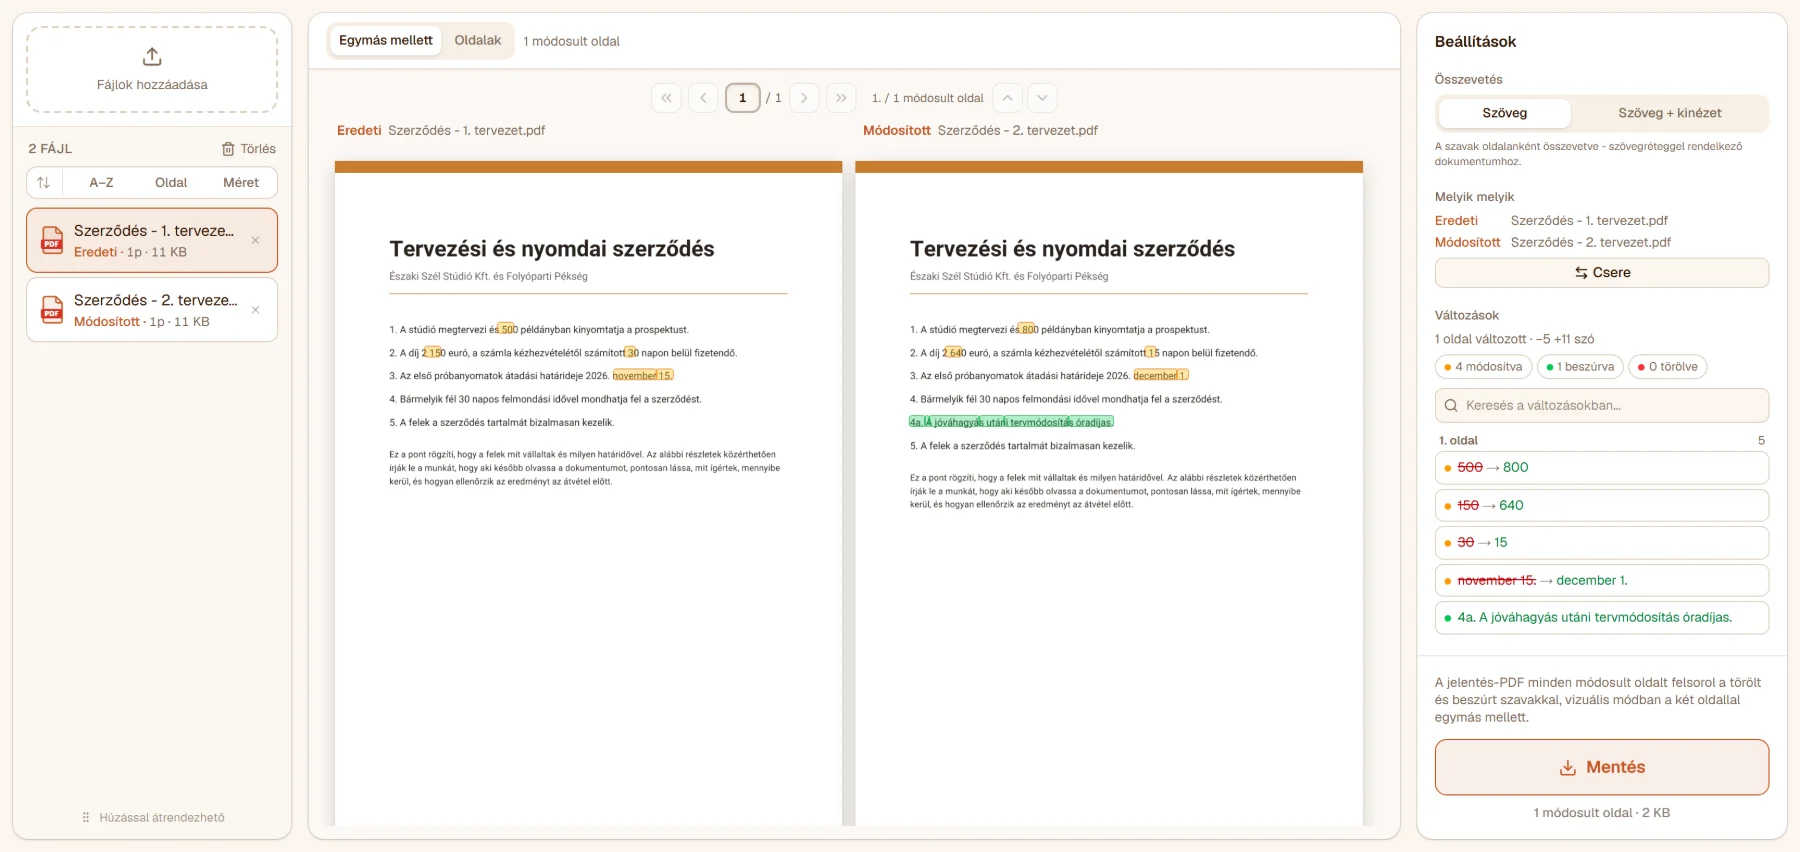Click the upload icon in the Fájlok hozzáadása area

pyautogui.click(x=152, y=56)
